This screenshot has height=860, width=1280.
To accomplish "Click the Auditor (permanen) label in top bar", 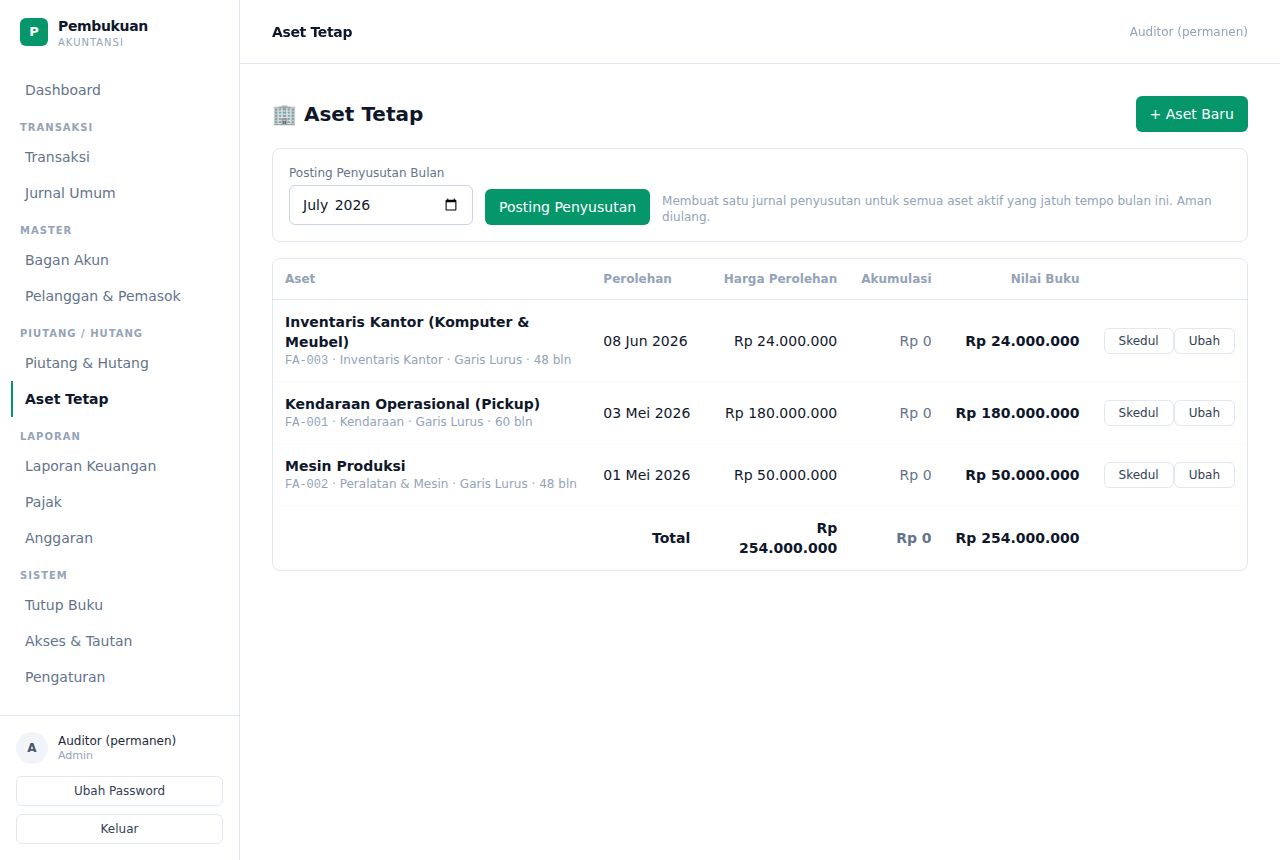I will click(x=1188, y=32).
